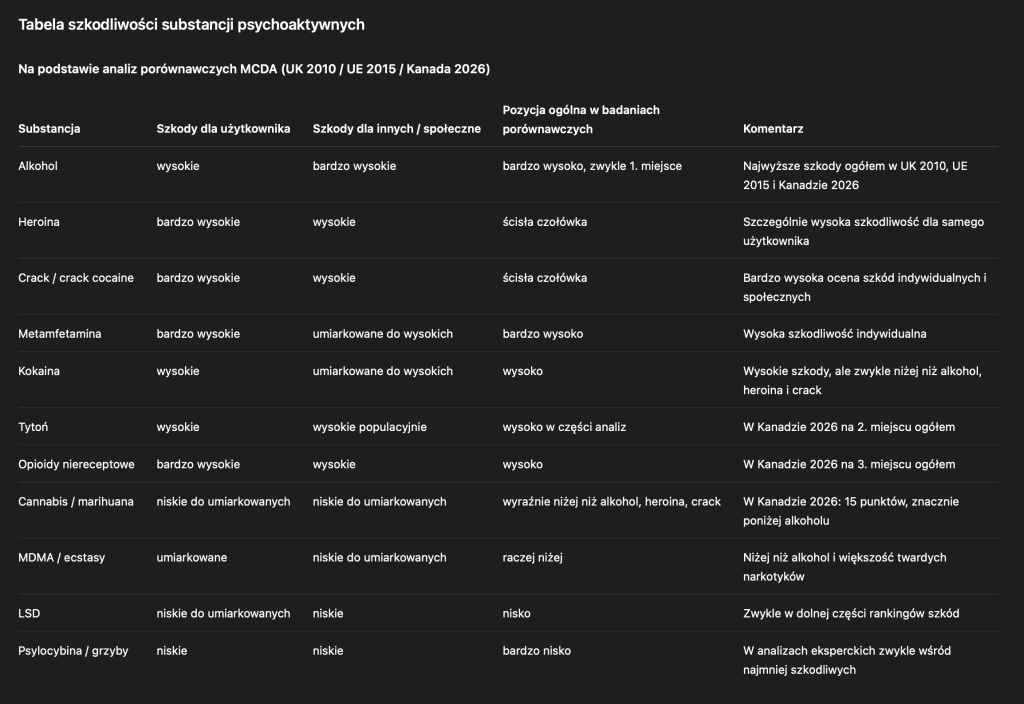This screenshot has height=704, width=1024.
Task: Click the 'Szkody dla użytkownika' column header
Action: click(x=223, y=129)
